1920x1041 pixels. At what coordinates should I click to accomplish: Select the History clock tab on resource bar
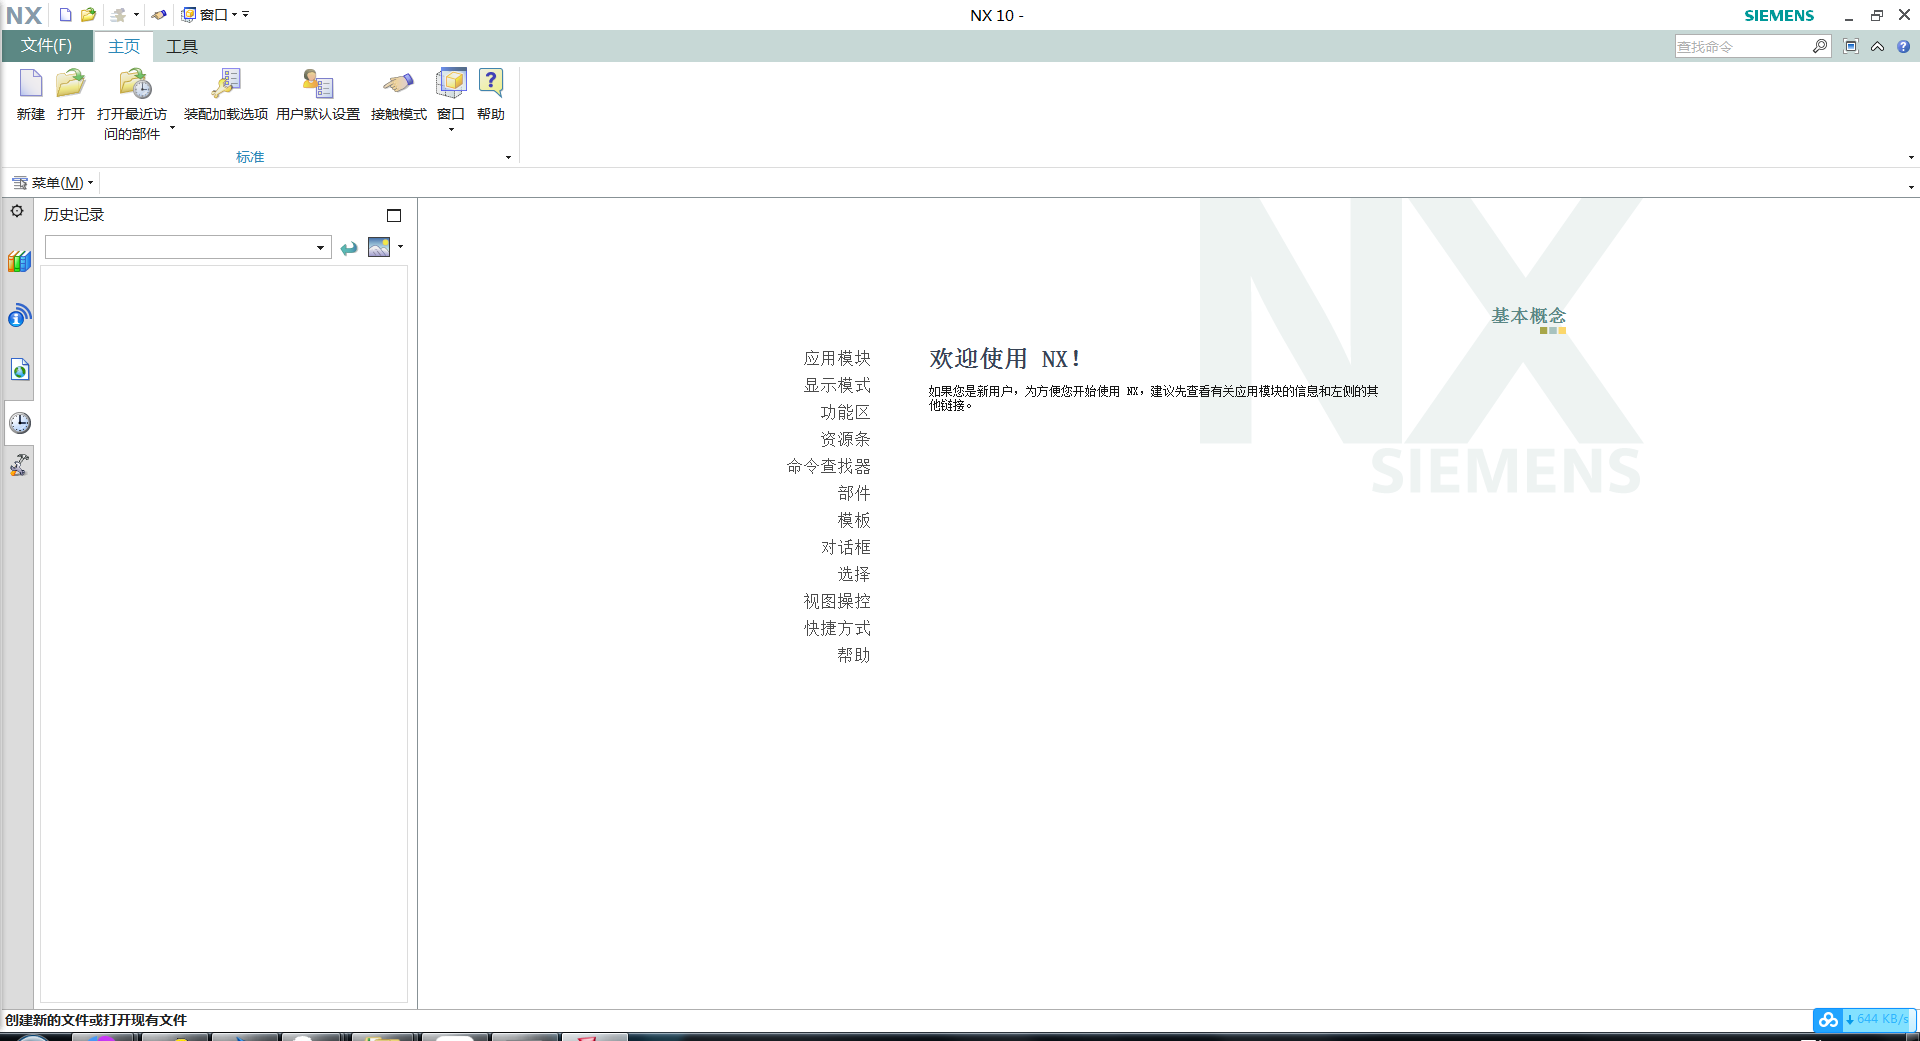(19, 423)
